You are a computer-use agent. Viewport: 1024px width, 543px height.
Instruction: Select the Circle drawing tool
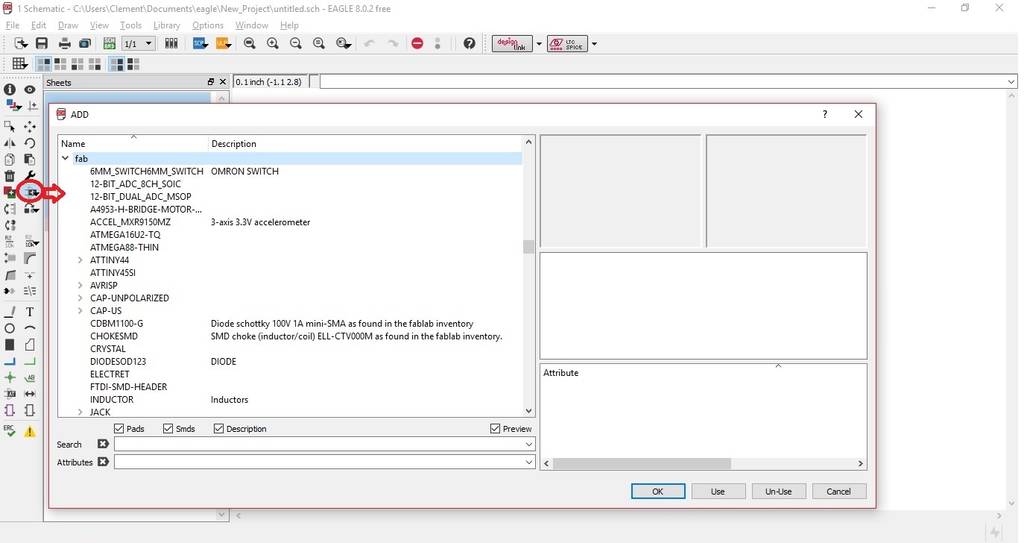[10, 328]
